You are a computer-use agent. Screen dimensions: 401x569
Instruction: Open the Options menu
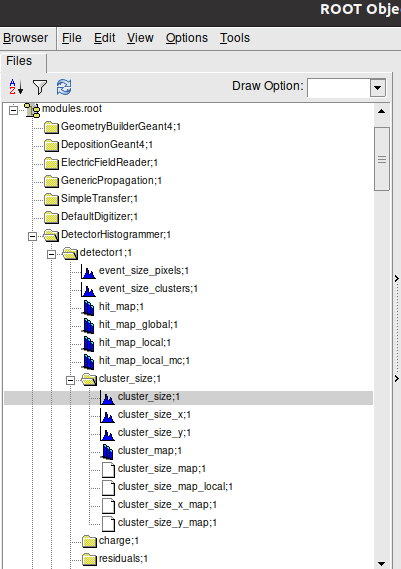187,38
